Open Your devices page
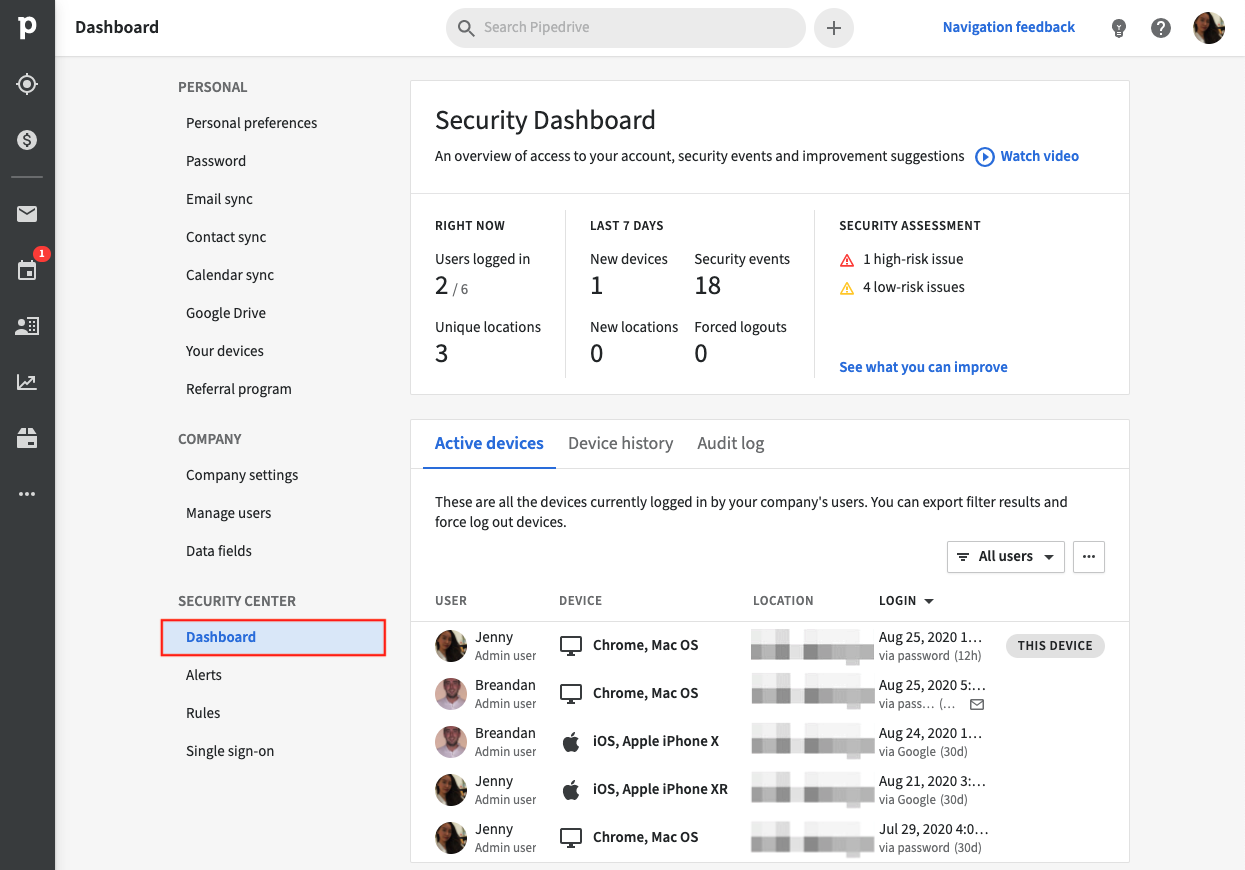The width and height of the screenshot is (1245, 870). (225, 351)
